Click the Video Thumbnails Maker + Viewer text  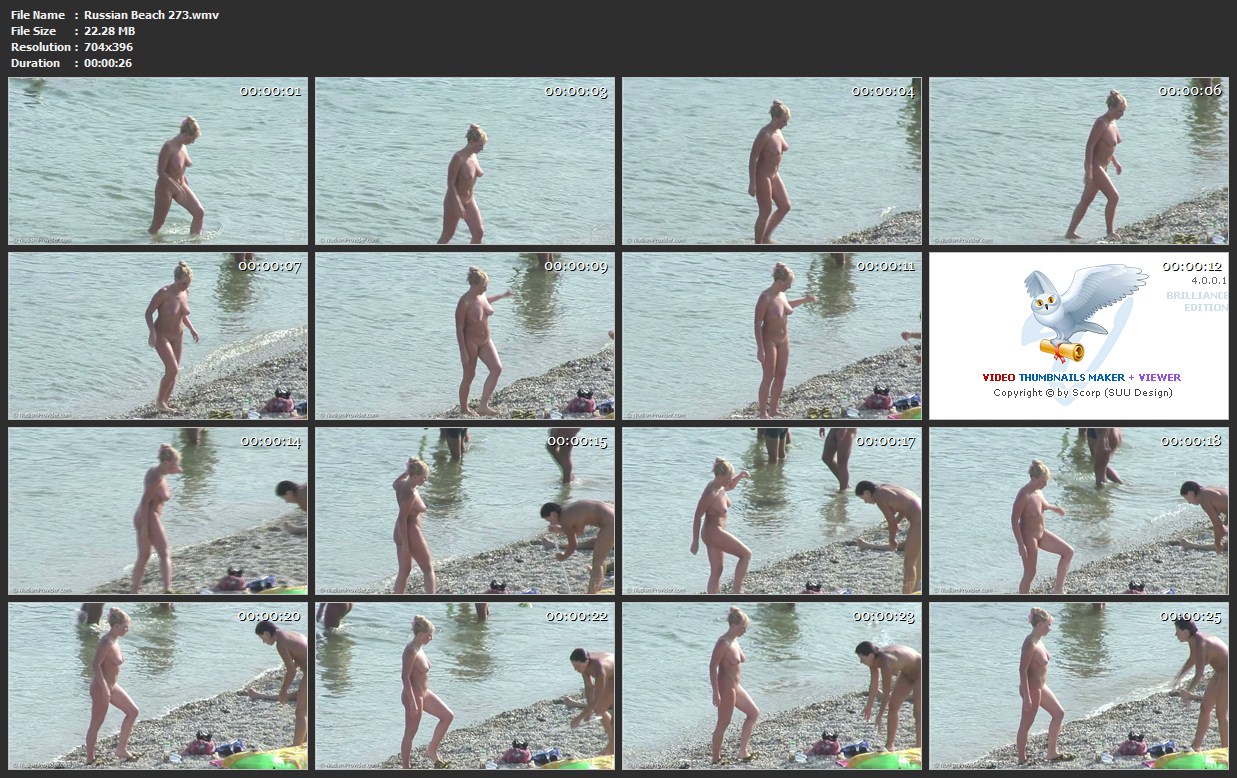click(1081, 377)
